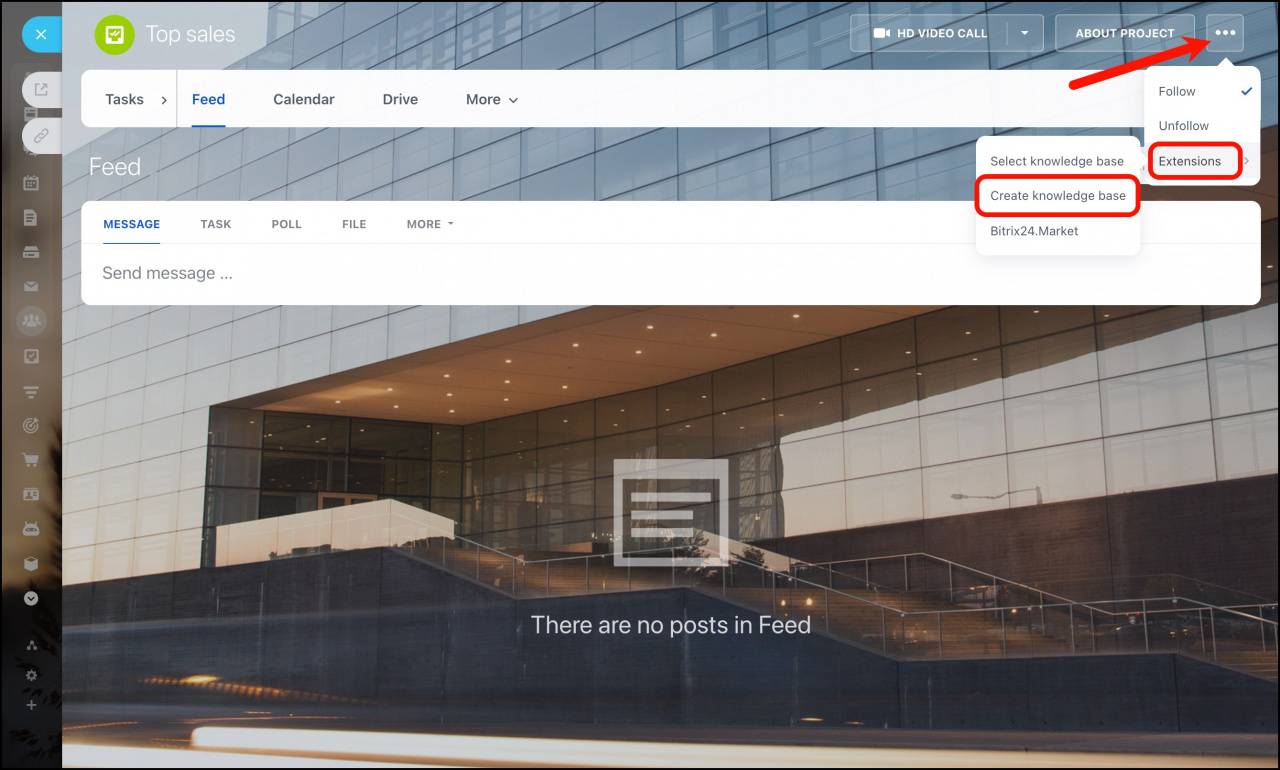Image resolution: width=1280 pixels, height=770 pixels.
Task: Open the Drive icon in sidebar
Action: [x=31, y=251]
